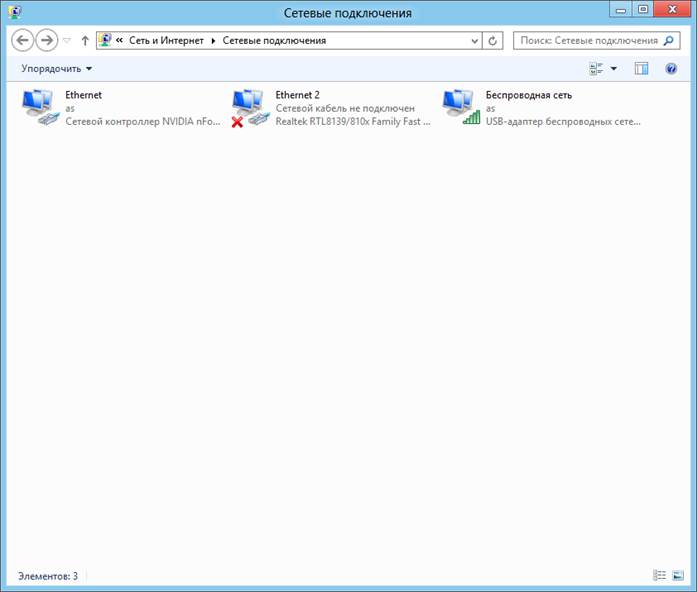
Task: Open recent locations dropdown arrow
Action: pyautogui.click(x=67, y=40)
